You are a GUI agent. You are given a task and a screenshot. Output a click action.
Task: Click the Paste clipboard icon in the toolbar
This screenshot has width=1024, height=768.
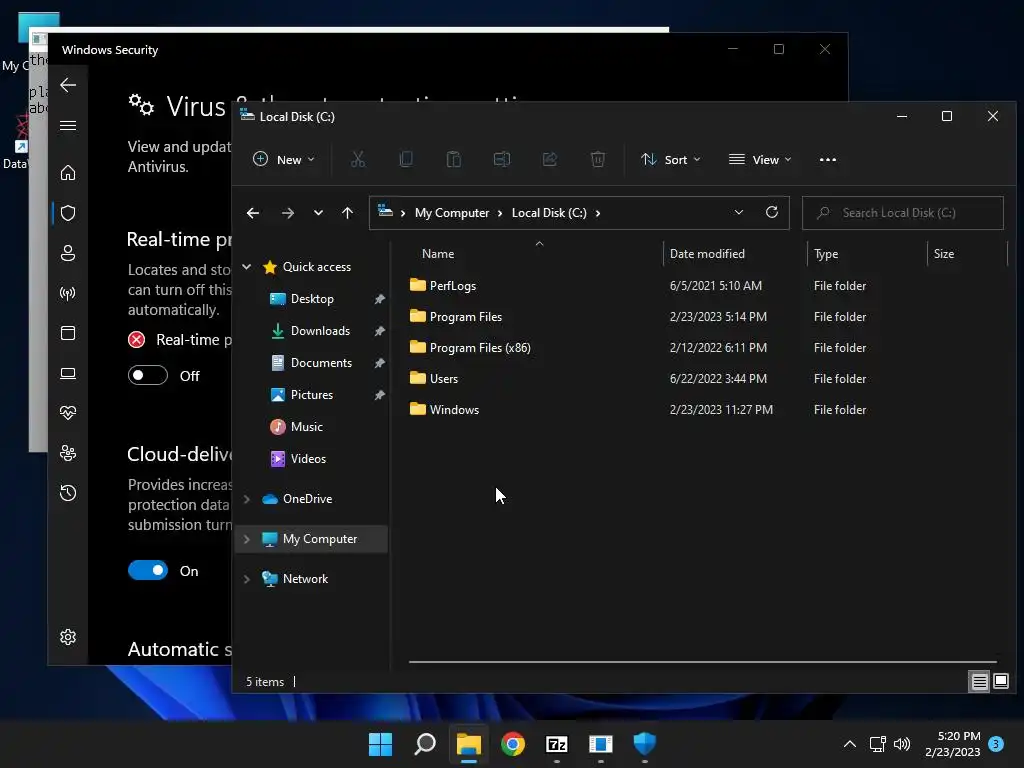453,159
